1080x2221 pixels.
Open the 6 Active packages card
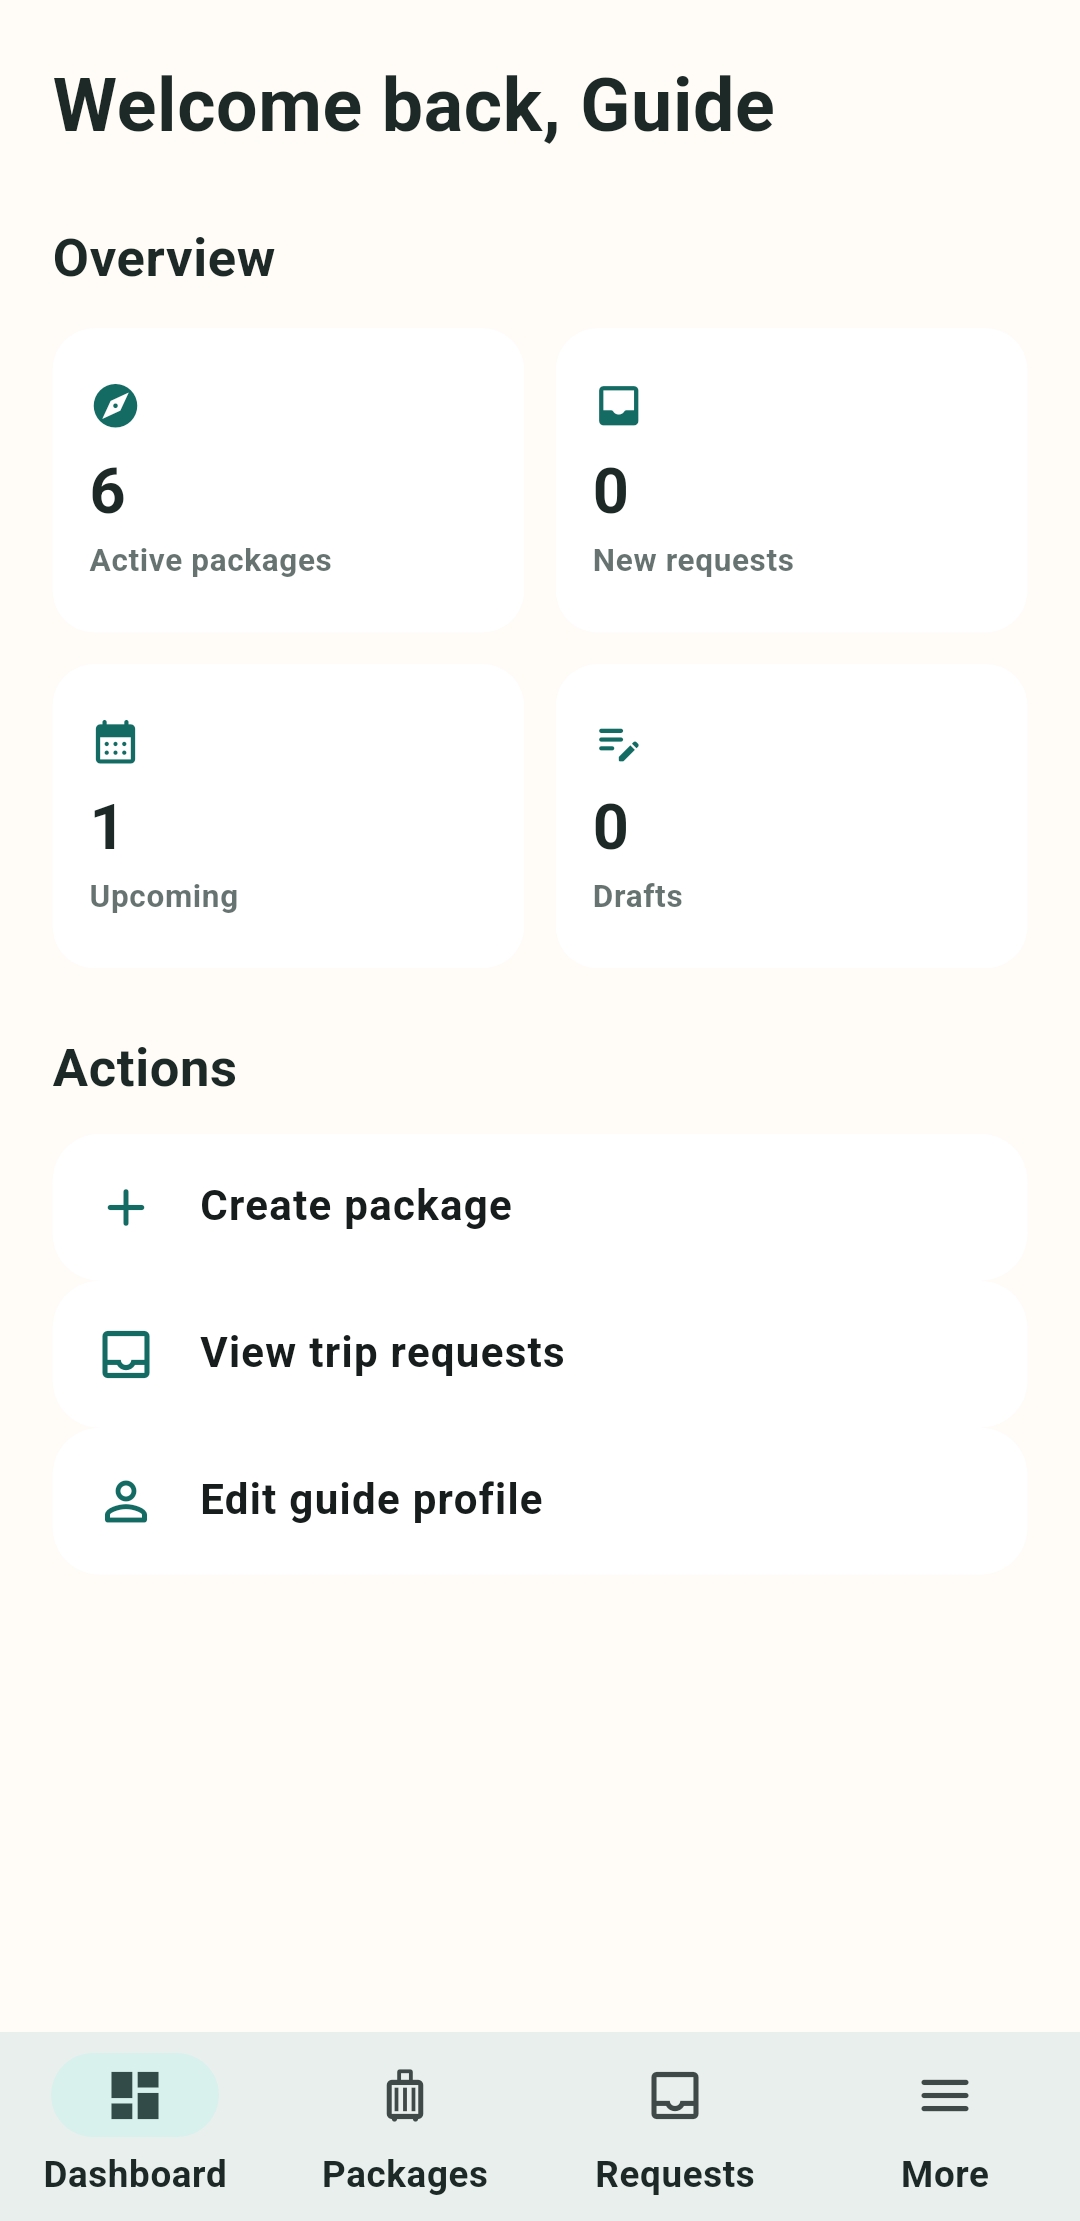click(288, 480)
